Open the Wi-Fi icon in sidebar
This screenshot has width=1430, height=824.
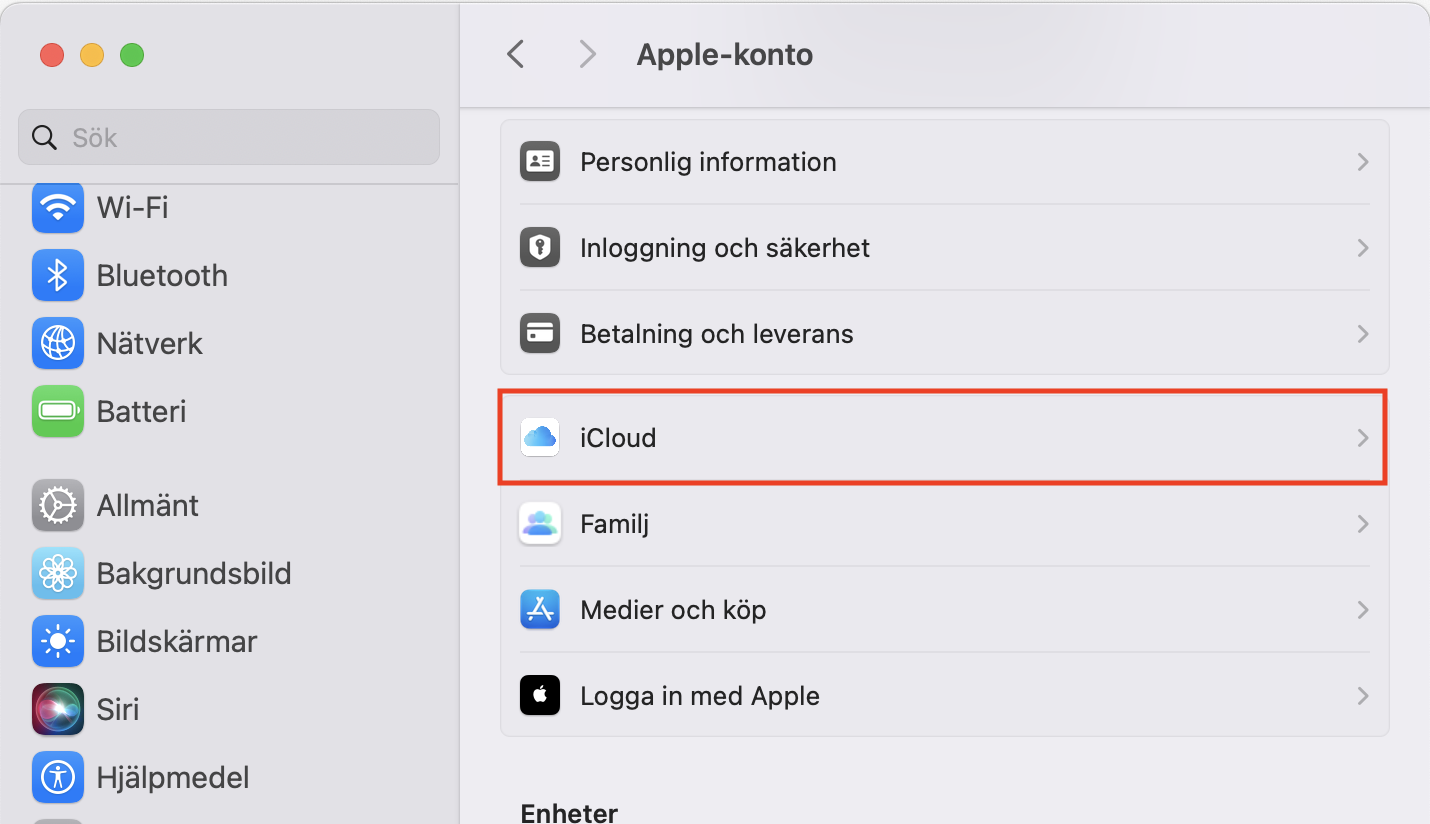58,207
